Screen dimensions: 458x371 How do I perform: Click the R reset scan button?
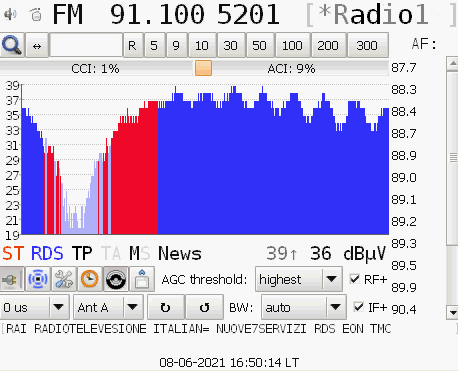click(x=132, y=45)
